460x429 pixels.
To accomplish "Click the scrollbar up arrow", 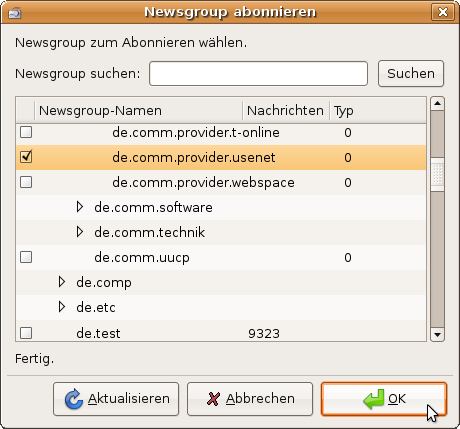I will coord(437,104).
